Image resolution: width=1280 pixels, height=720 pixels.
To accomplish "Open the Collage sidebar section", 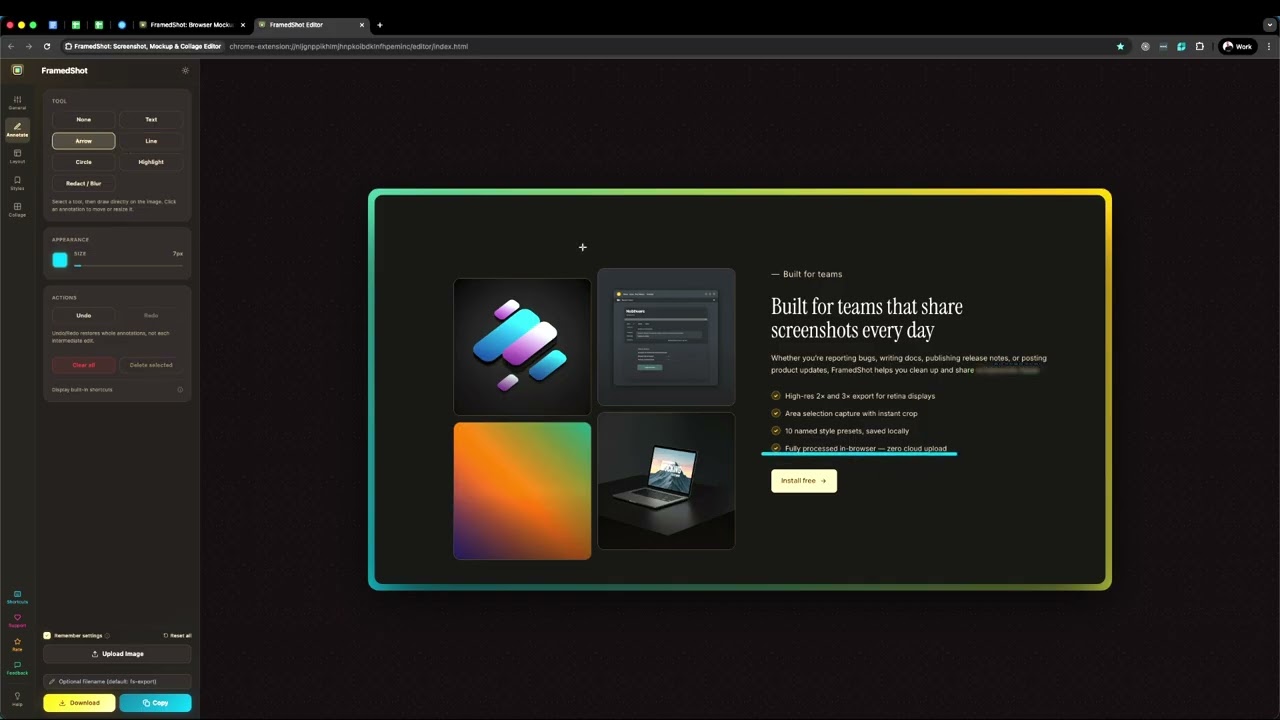I will [x=17, y=210].
